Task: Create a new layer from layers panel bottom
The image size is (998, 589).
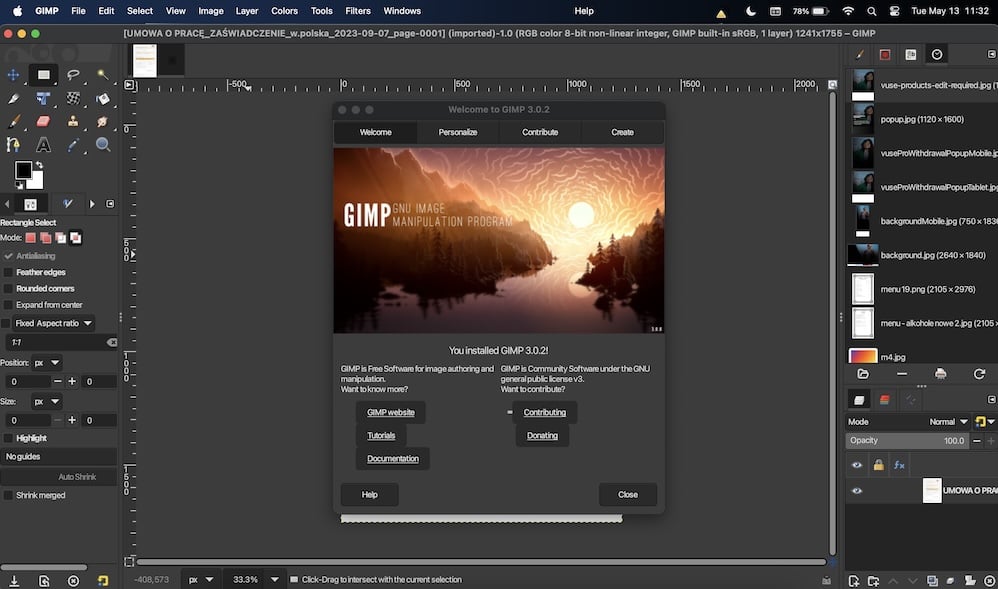Action: coord(854,580)
